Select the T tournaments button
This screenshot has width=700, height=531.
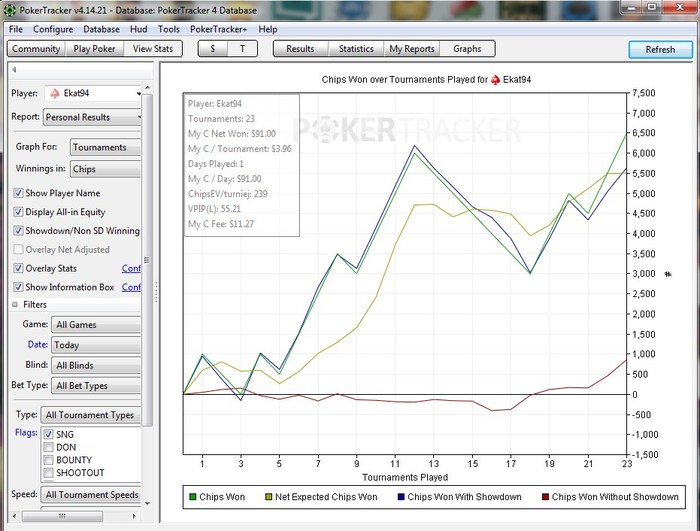(x=242, y=49)
